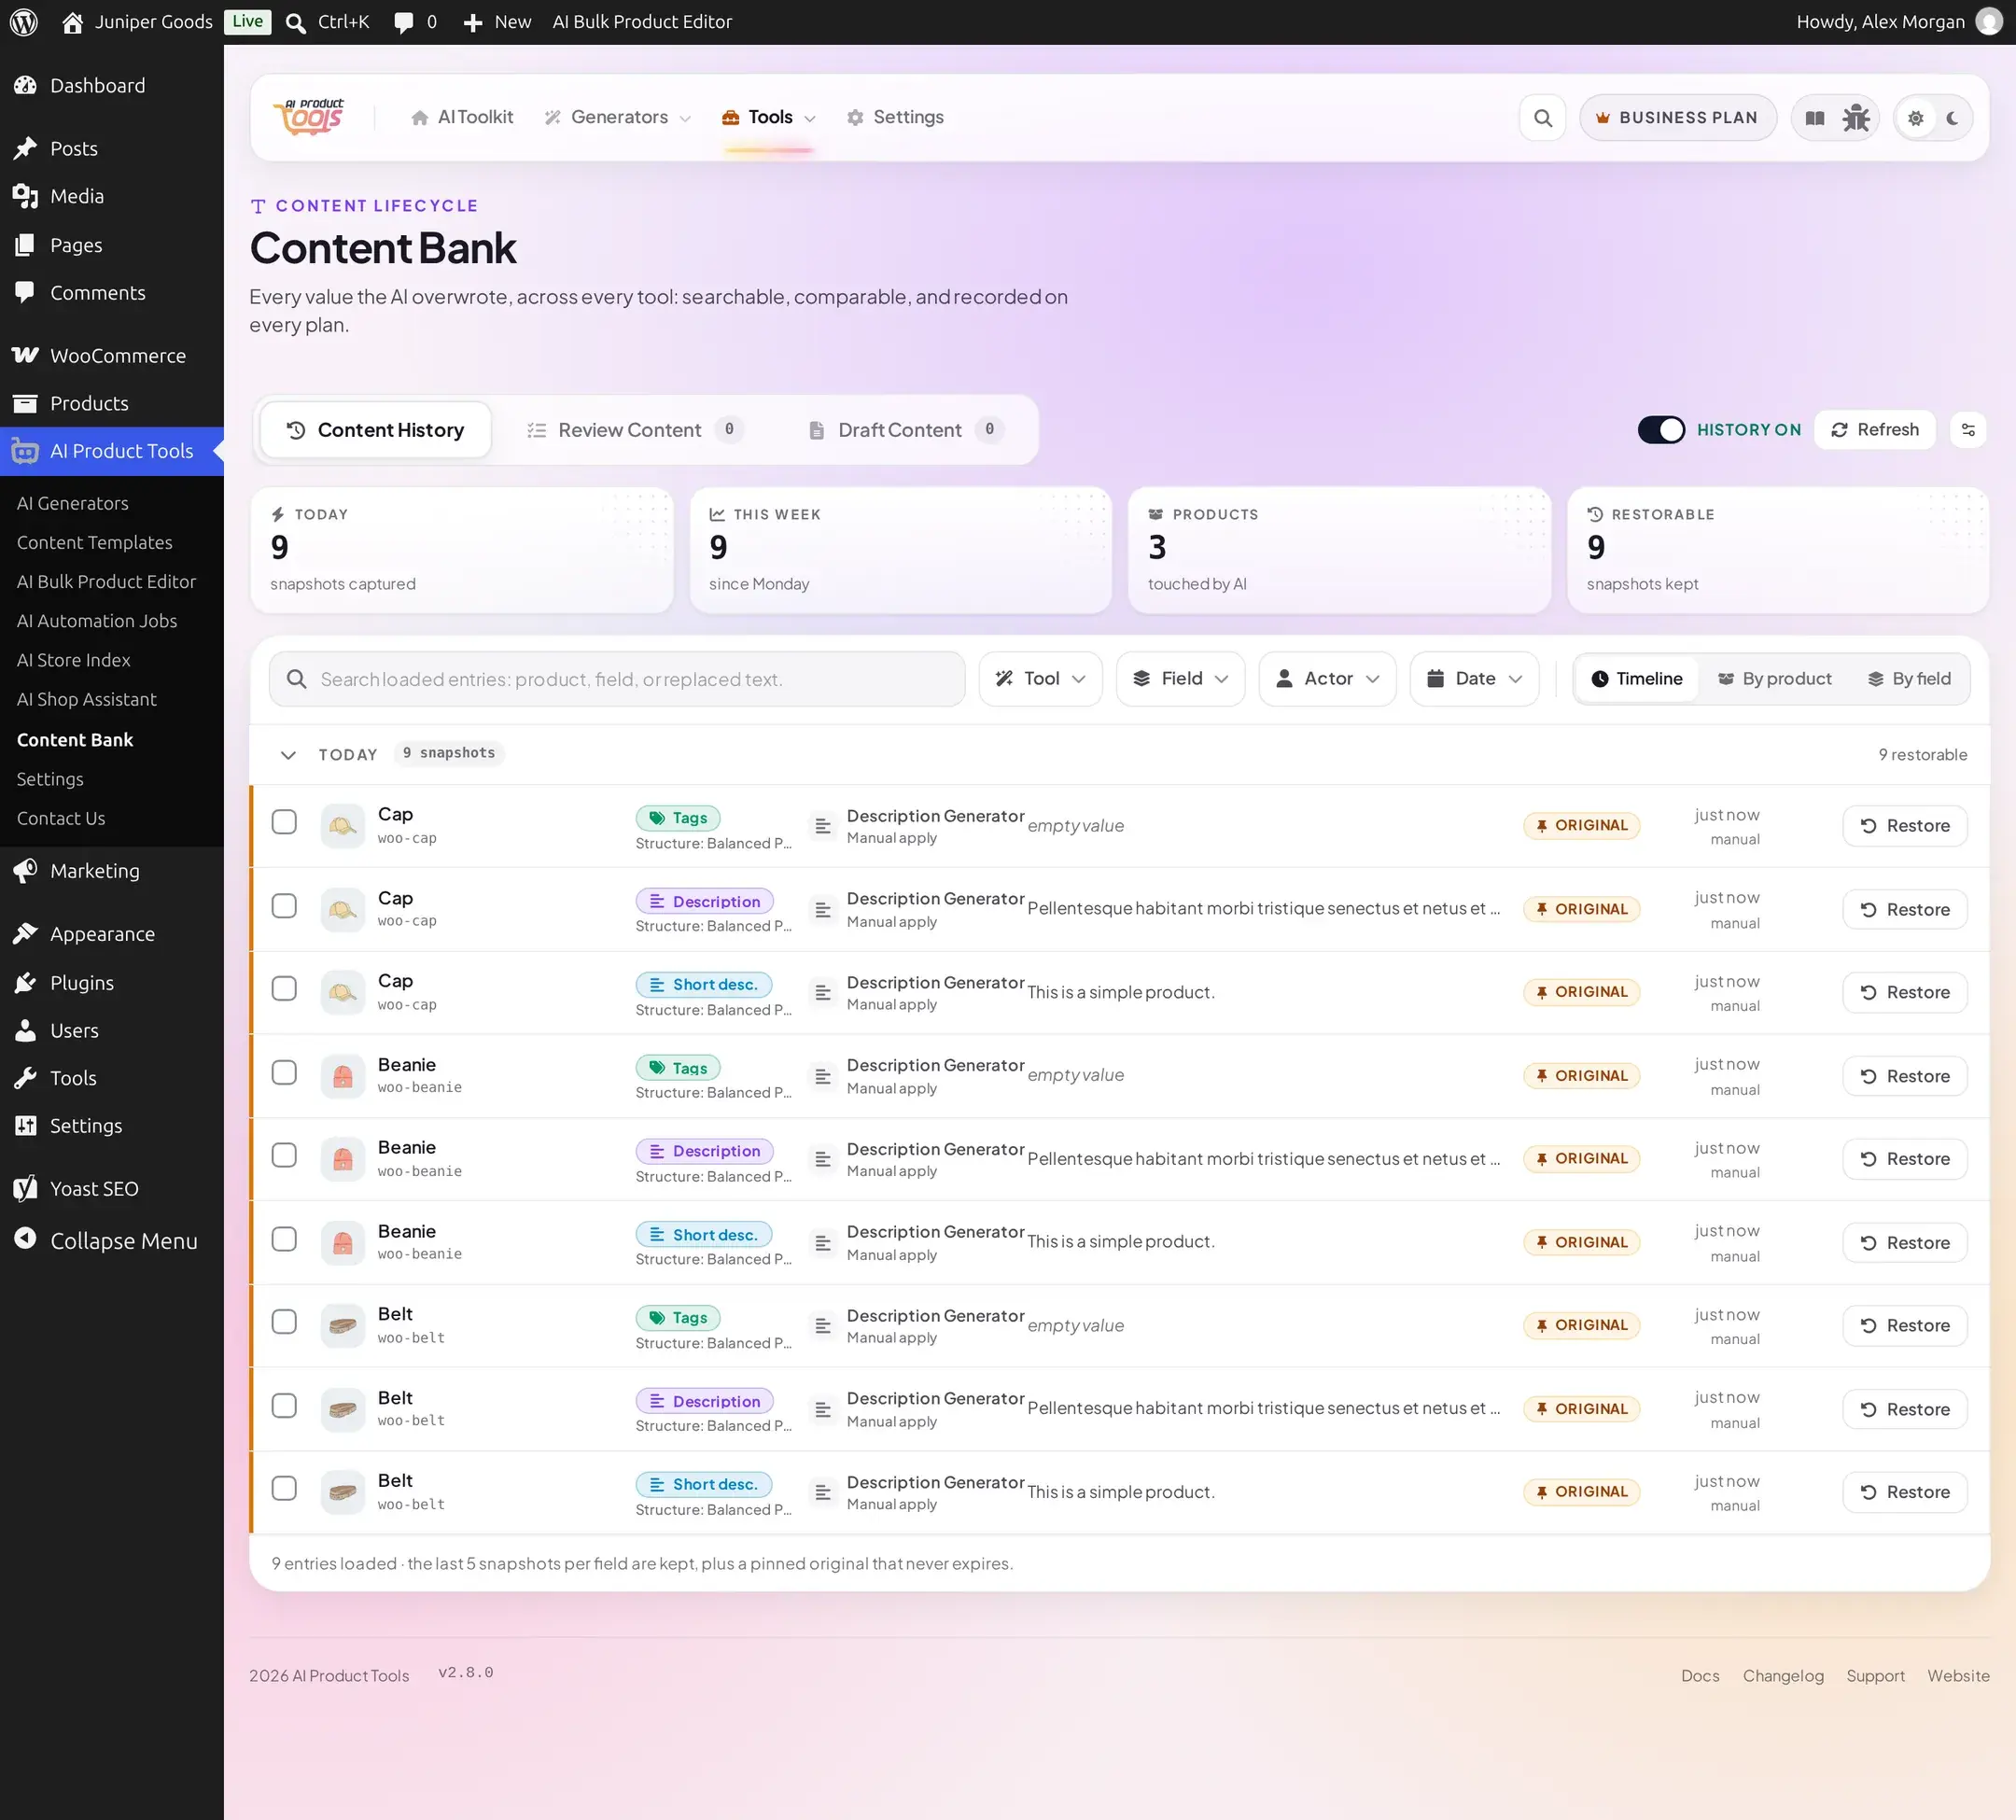
Task: Switch to By field view
Action: (1909, 679)
